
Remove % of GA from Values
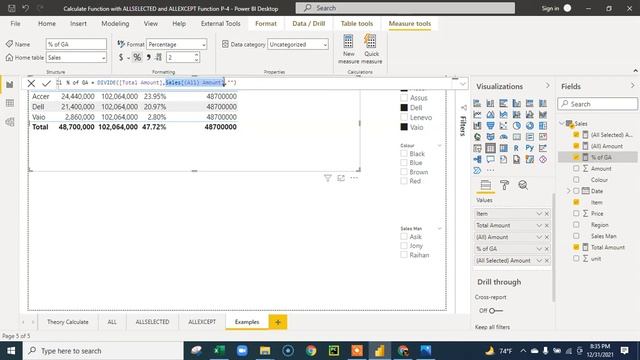click(x=547, y=249)
